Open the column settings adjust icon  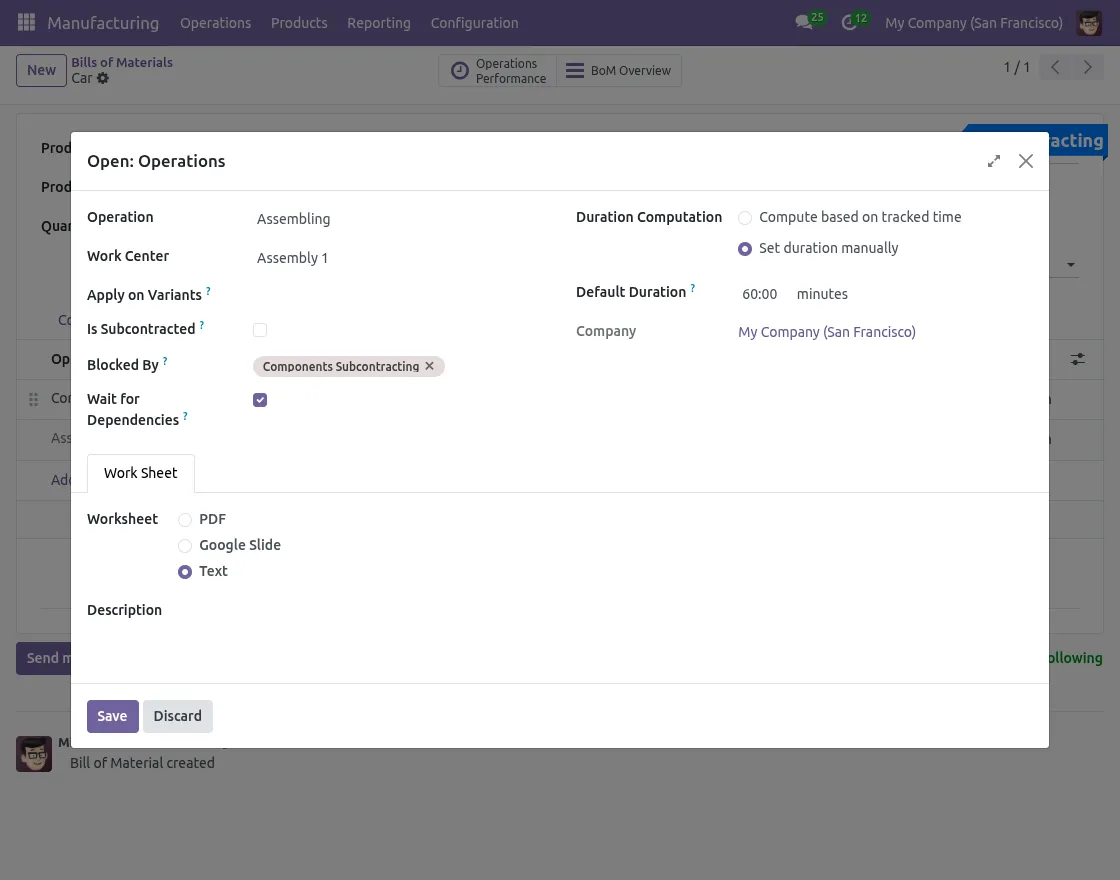pos(1078,359)
